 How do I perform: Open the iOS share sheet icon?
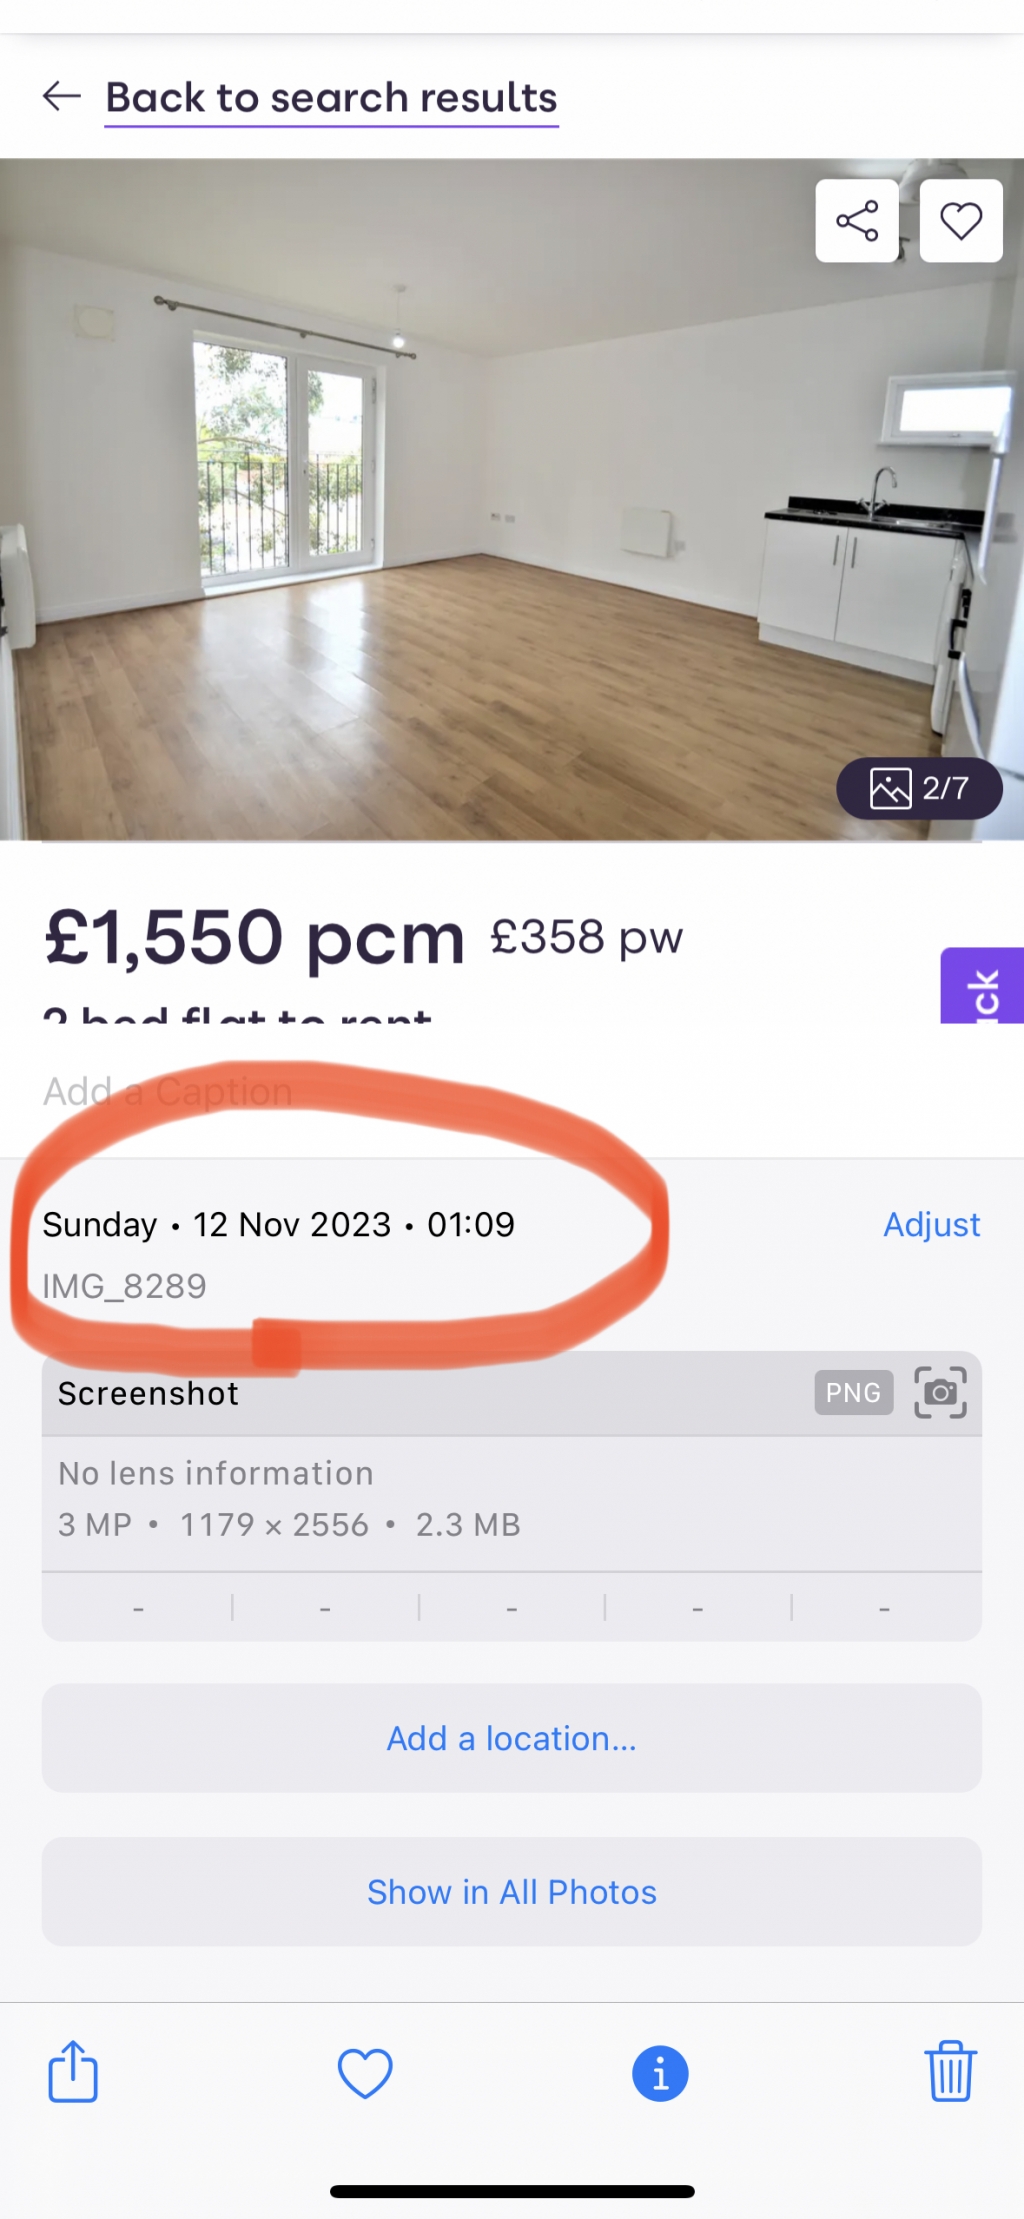(x=73, y=2072)
